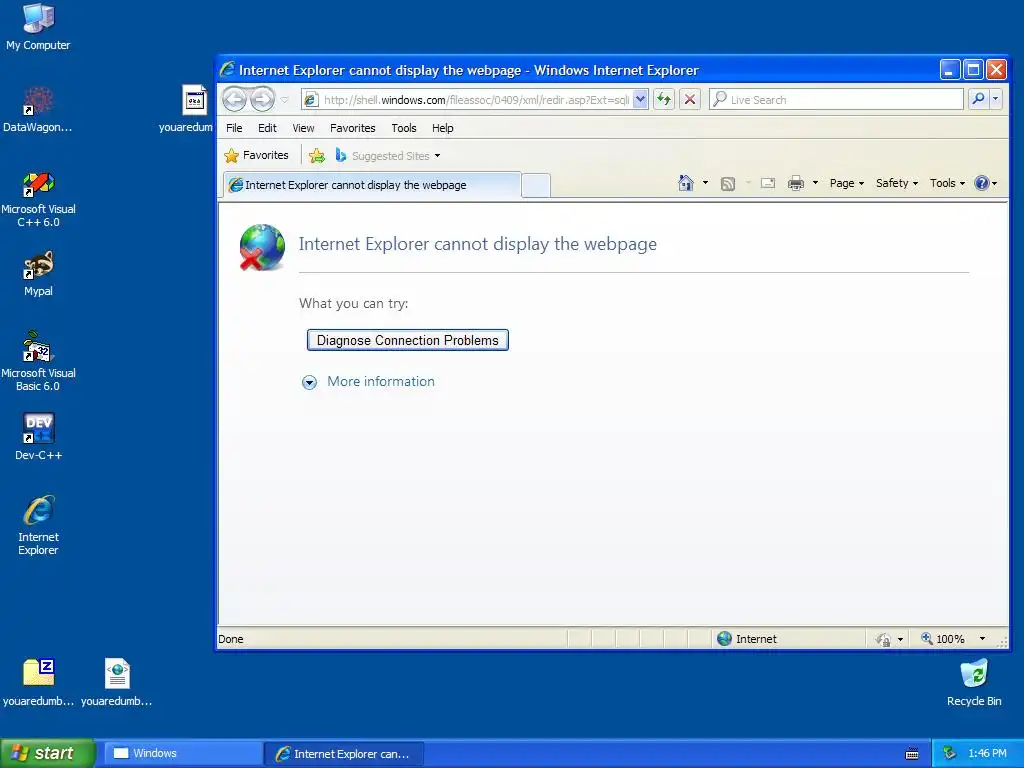Screen dimensions: 1024x768
Task: Select the Dev-C++ desktop shortcut
Action: coord(39,436)
